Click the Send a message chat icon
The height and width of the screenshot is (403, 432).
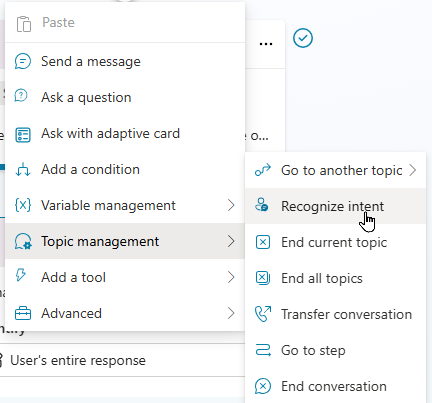coord(23,62)
